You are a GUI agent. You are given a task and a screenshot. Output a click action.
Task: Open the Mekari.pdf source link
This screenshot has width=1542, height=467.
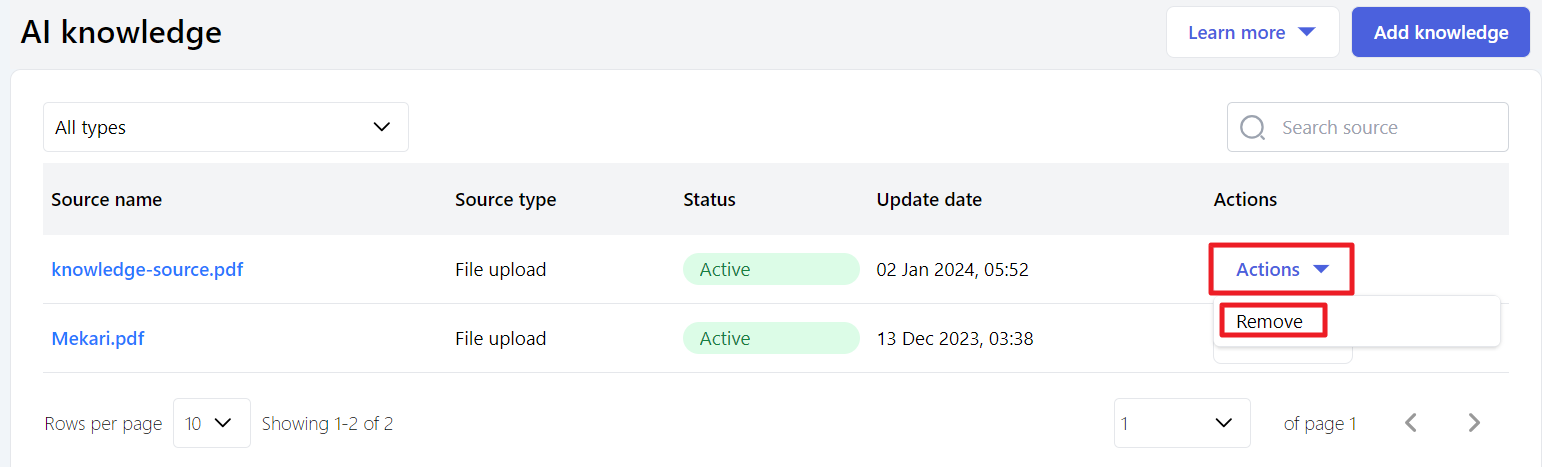pyautogui.click(x=98, y=338)
